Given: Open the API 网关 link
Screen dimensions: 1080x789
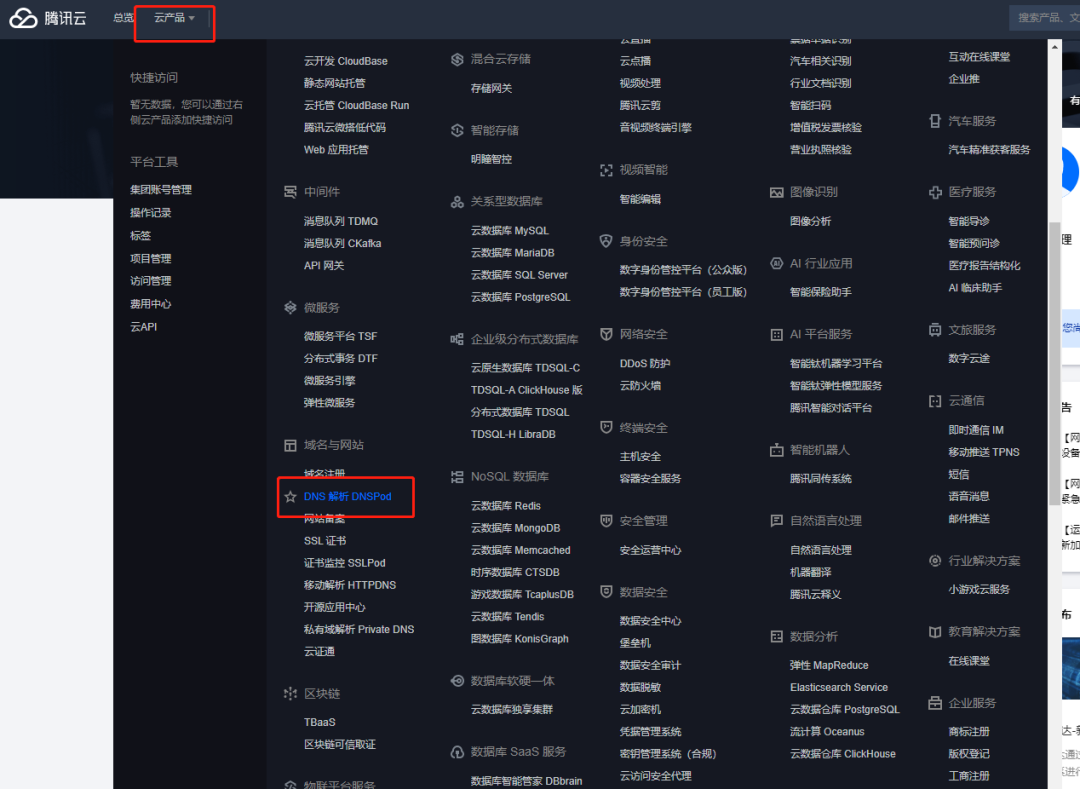Looking at the screenshot, I should [324, 265].
